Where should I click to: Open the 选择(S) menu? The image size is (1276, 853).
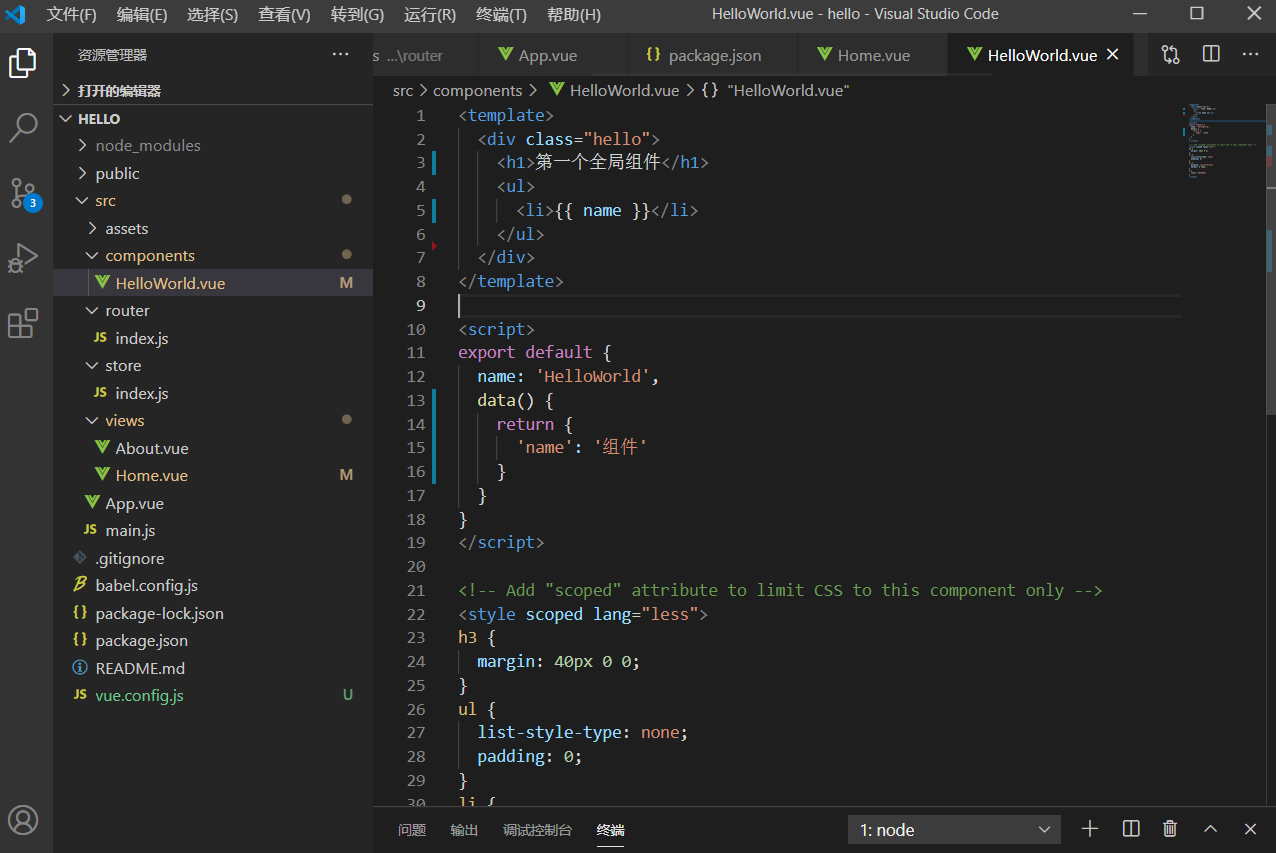pos(212,15)
